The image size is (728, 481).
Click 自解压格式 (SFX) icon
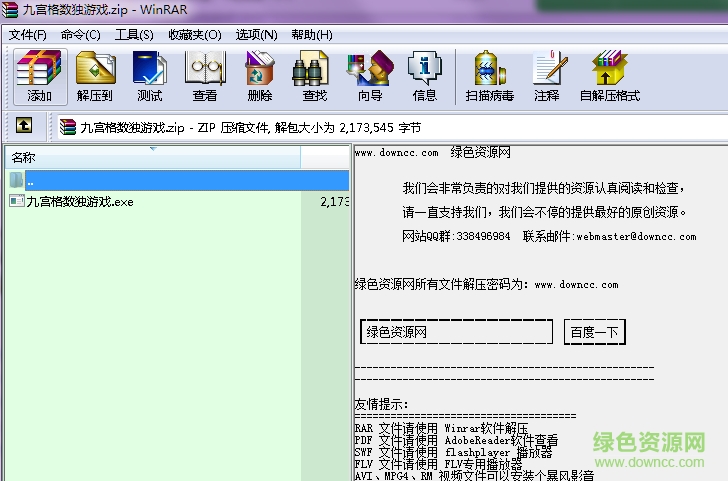[x=610, y=77]
